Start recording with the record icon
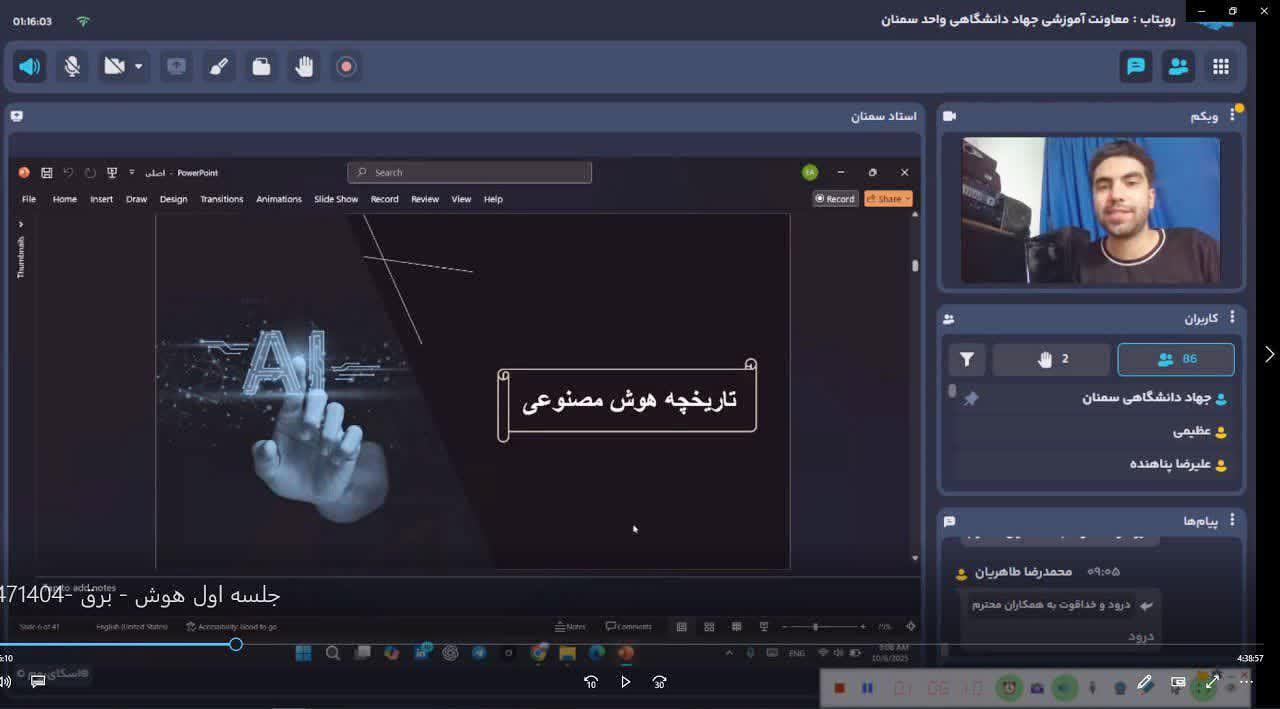This screenshot has width=1280, height=709. point(346,67)
